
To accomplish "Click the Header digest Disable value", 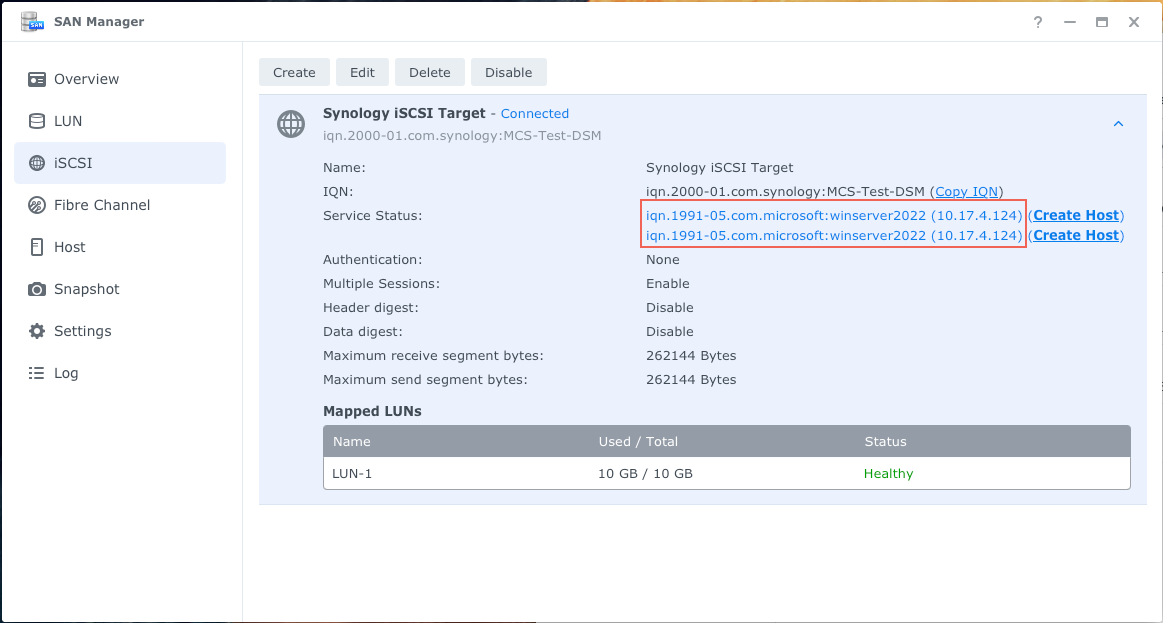I will 670,307.
